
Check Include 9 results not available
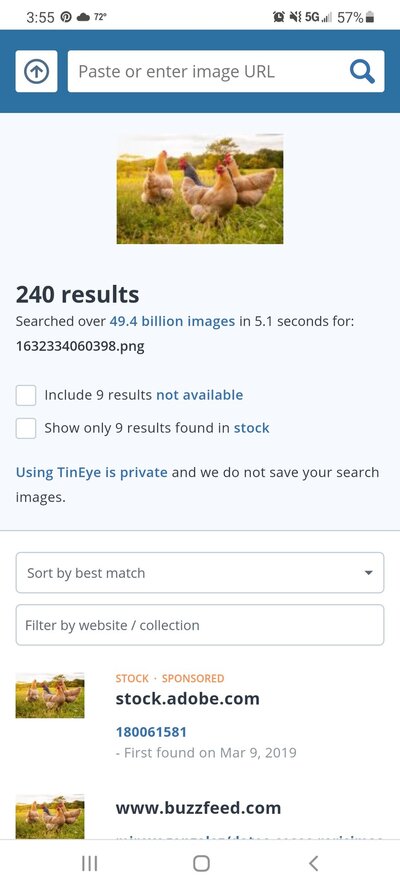coord(26,395)
